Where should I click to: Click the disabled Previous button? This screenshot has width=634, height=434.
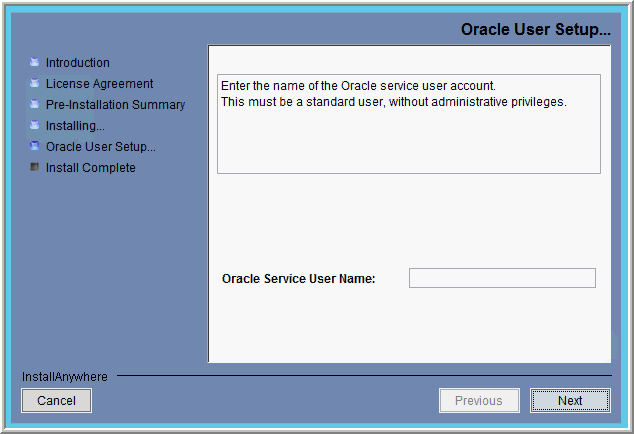(x=479, y=400)
